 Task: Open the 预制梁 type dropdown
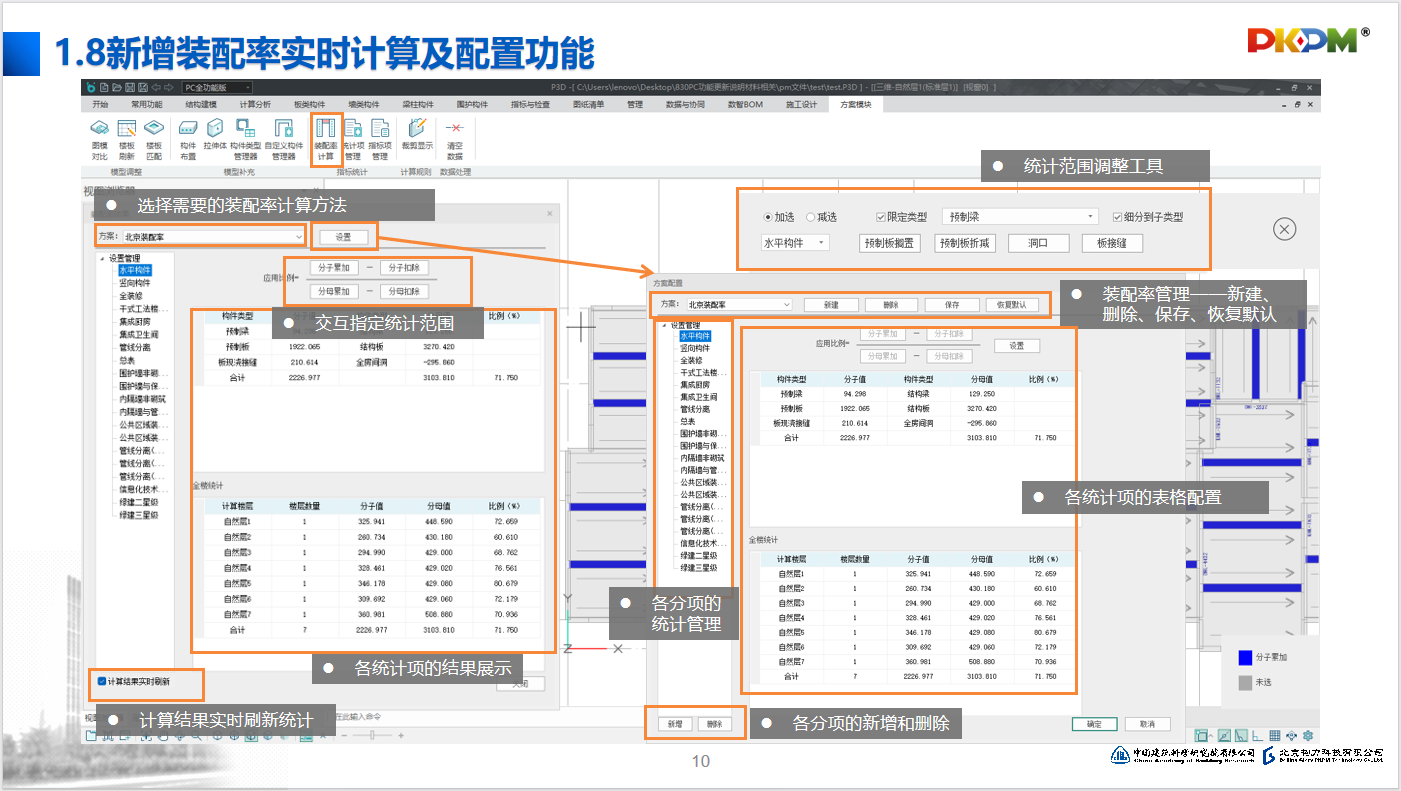(1019, 217)
